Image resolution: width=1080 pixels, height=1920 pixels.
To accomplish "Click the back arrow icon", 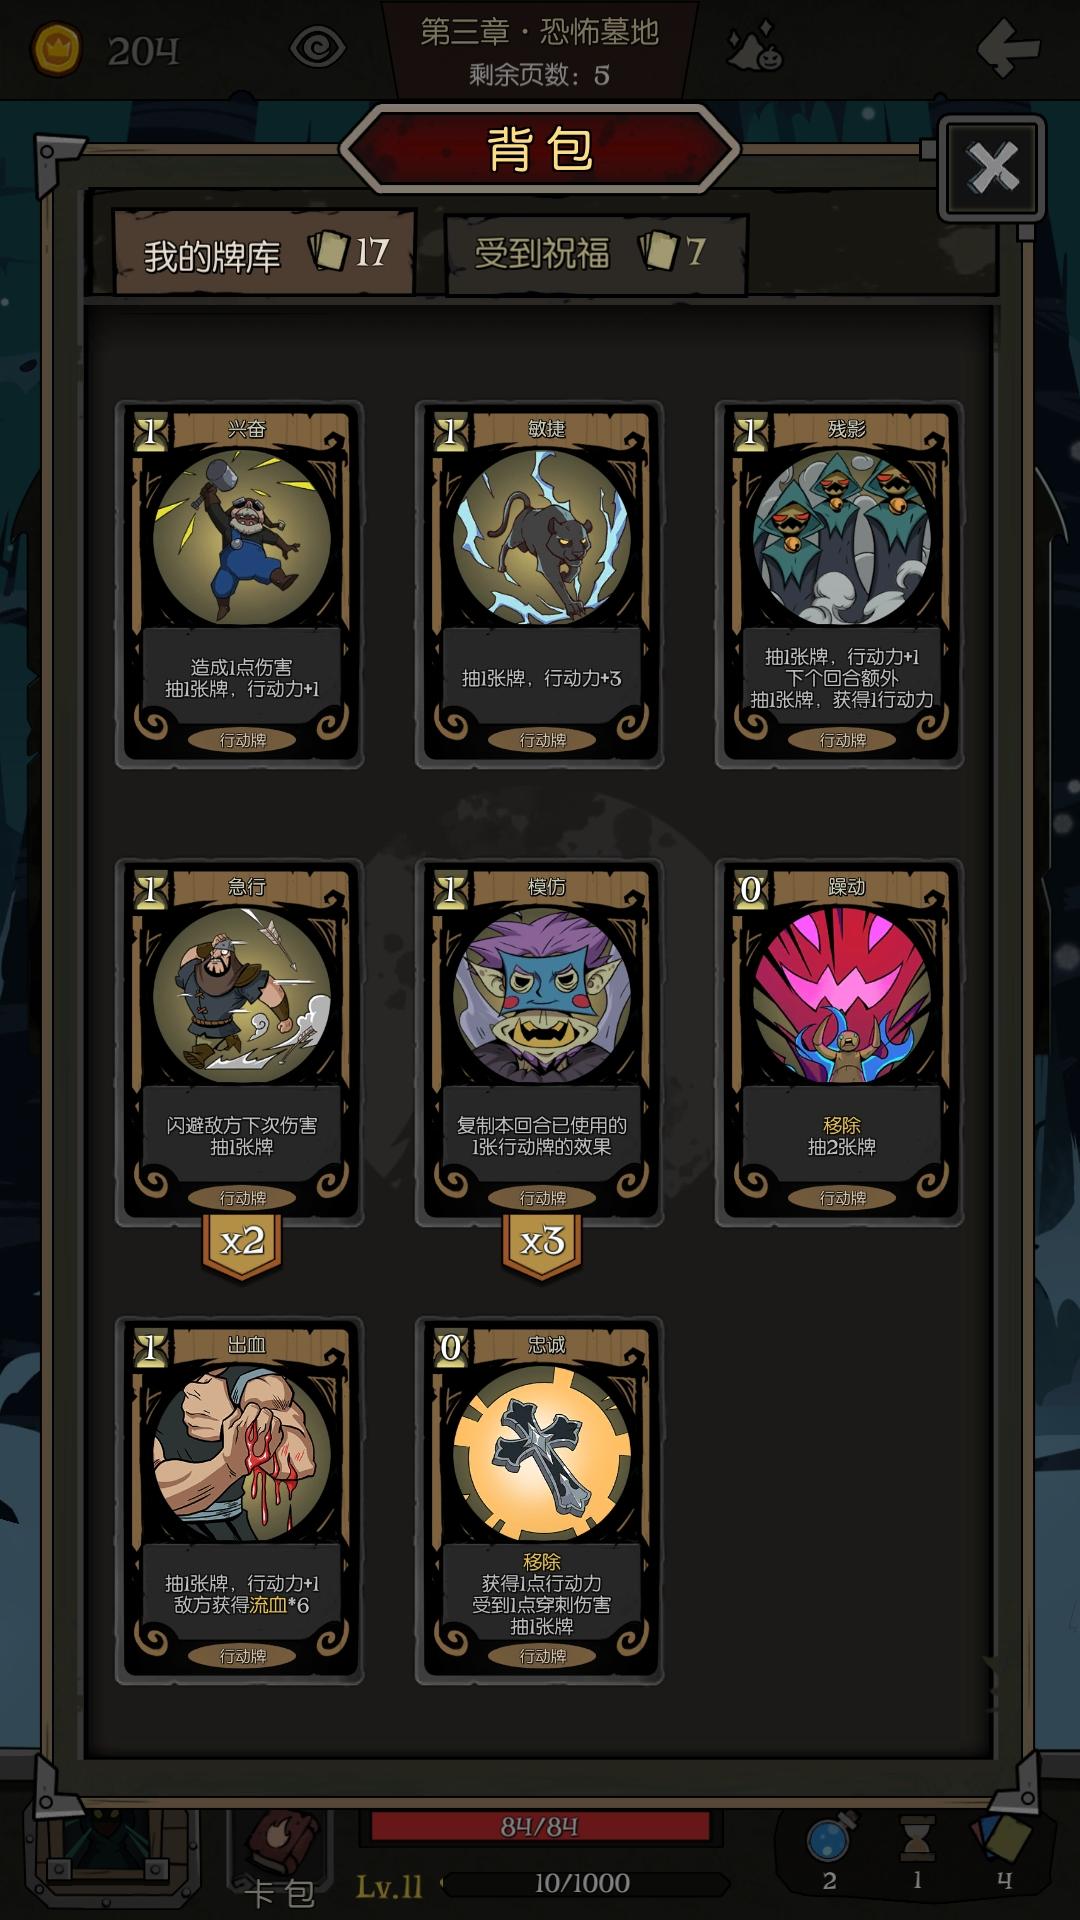I will coord(1008,47).
